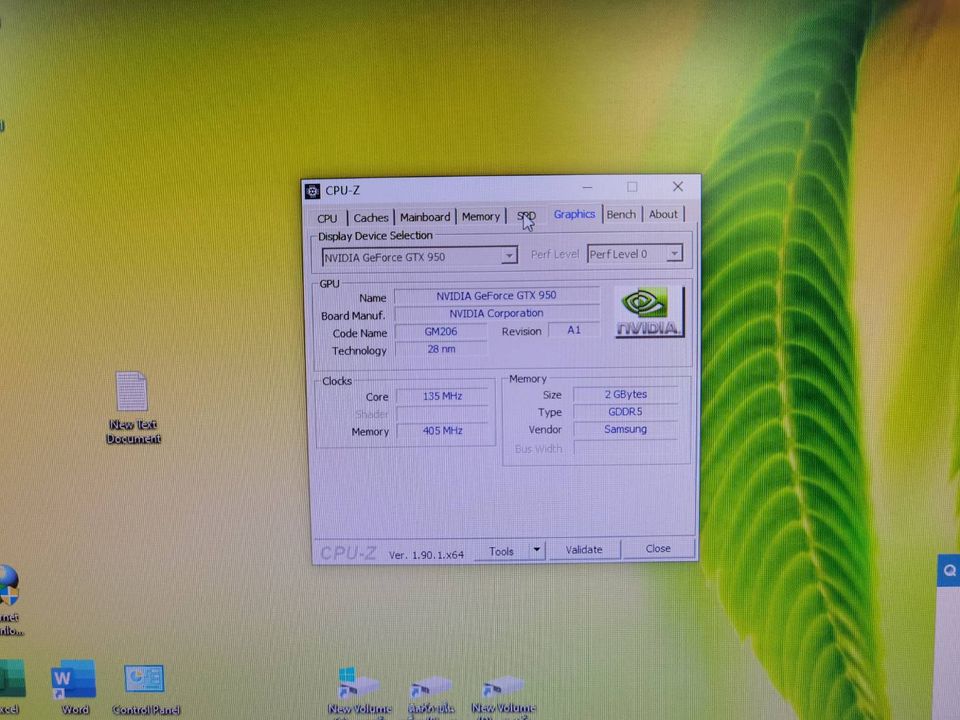Viewport: 960px width, 720px height.
Task: Click the NVIDIA logo in GPU section
Action: point(649,312)
